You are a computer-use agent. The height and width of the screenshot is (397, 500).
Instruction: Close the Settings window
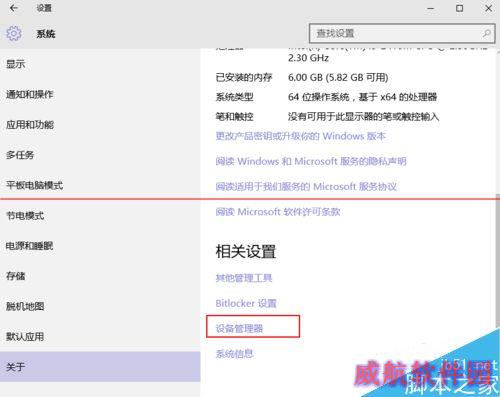click(x=489, y=8)
